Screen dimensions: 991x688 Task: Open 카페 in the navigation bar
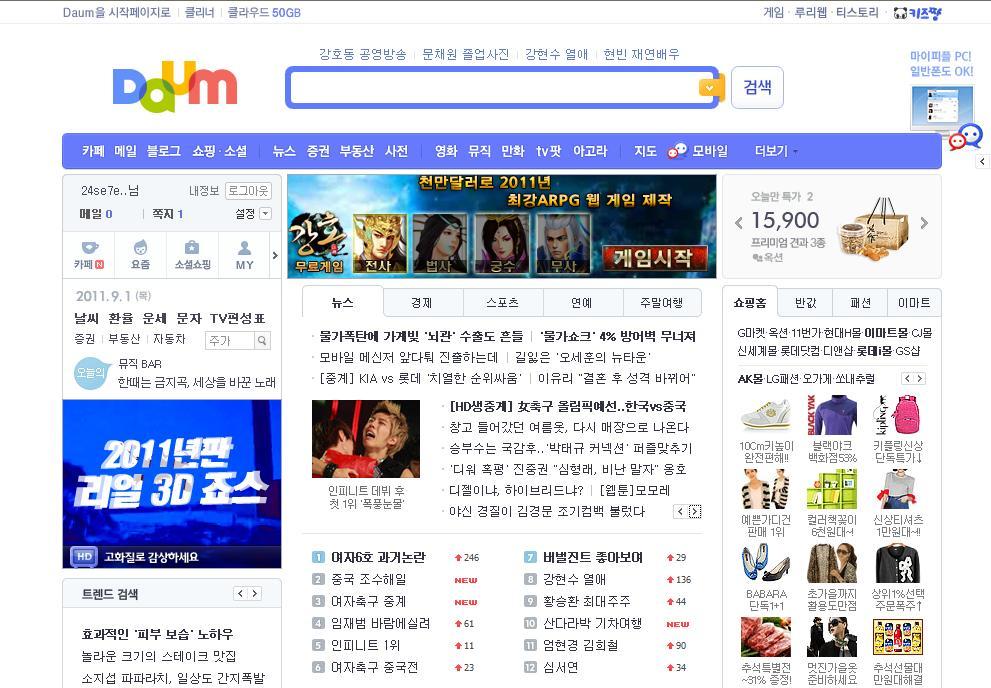click(x=93, y=151)
